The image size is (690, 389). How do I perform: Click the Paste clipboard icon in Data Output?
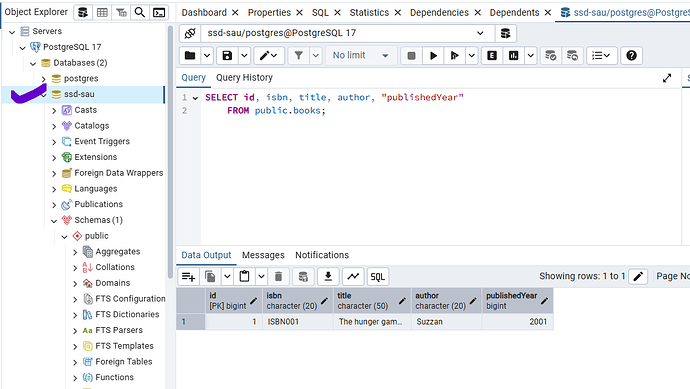click(x=244, y=276)
